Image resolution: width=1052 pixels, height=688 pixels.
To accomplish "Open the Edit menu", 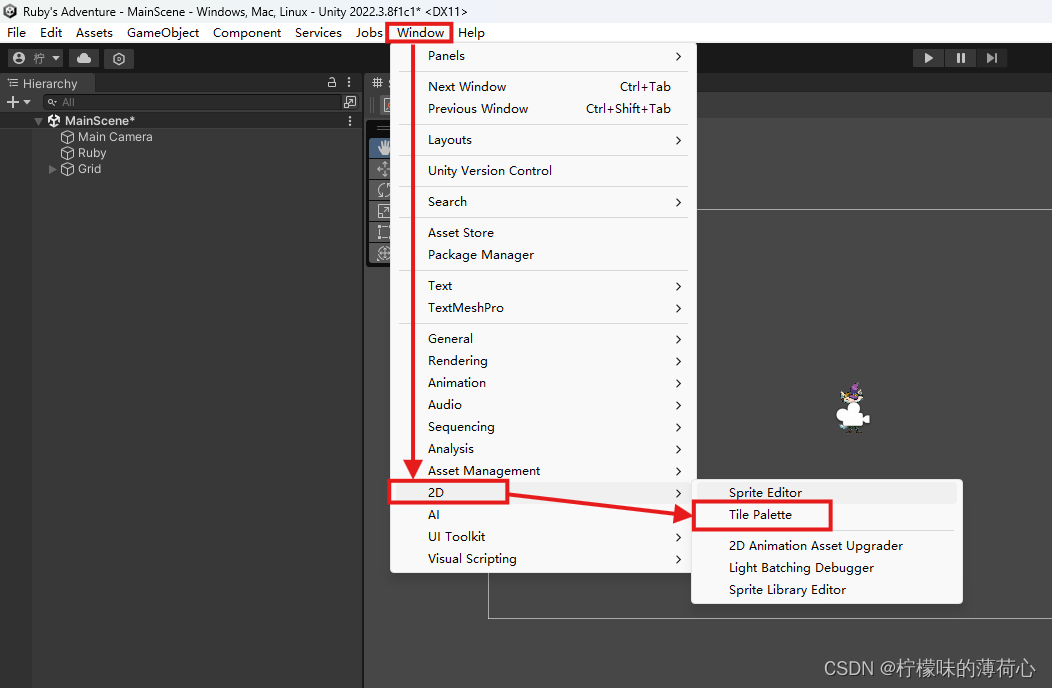I will tap(51, 32).
